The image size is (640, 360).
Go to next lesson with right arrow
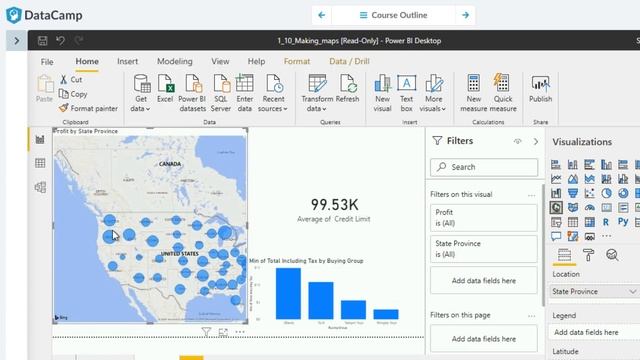click(465, 15)
